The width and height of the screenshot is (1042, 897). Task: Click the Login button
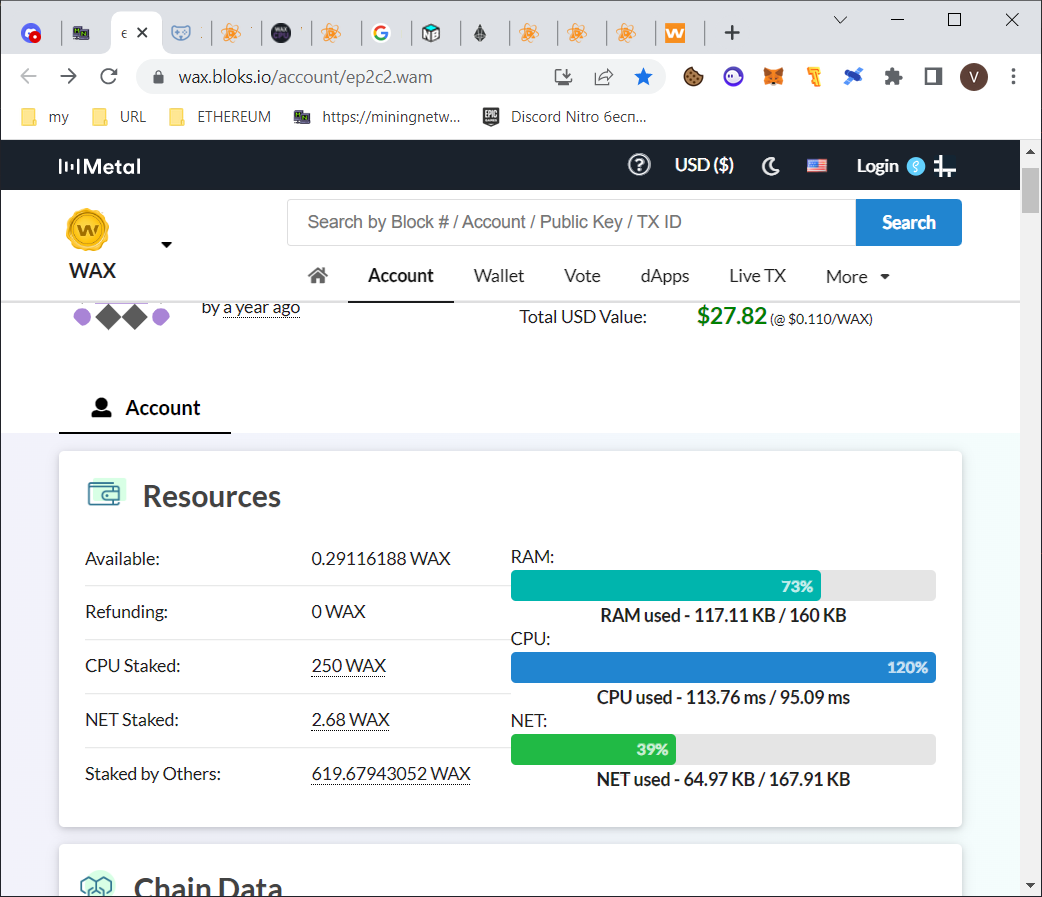pyautogui.click(x=877, y=166)
